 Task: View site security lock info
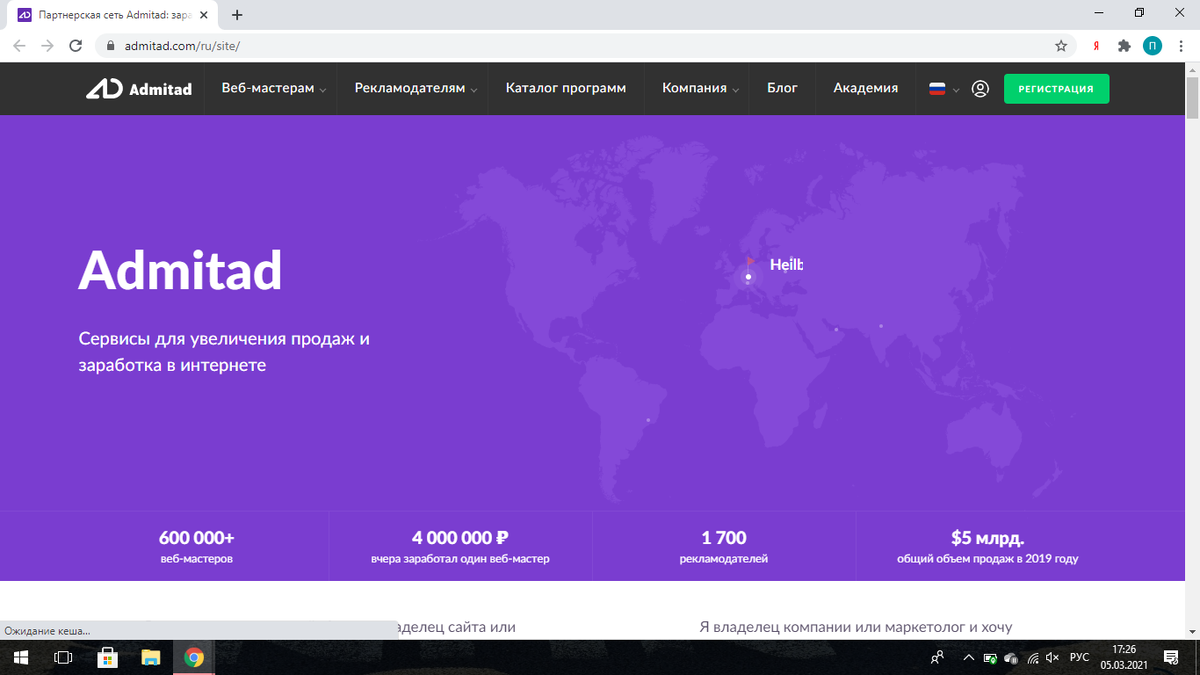tap(110, 46)
